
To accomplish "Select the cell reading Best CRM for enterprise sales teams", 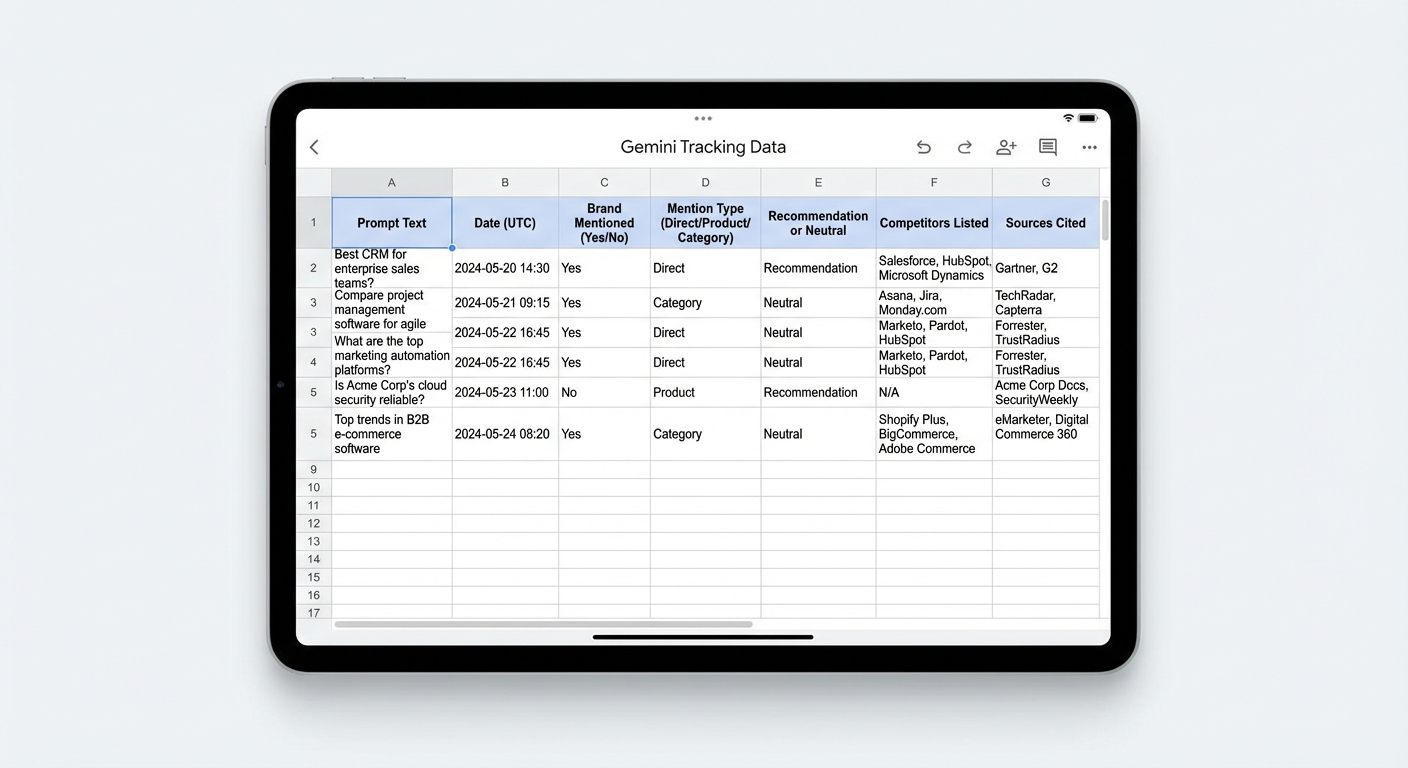I will click(x=391, y=268).
